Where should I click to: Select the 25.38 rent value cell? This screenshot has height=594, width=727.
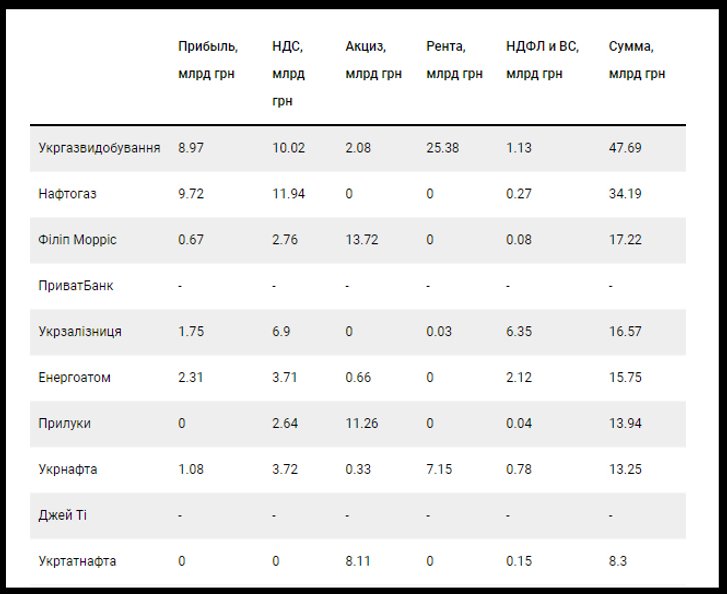click(443, 148)
